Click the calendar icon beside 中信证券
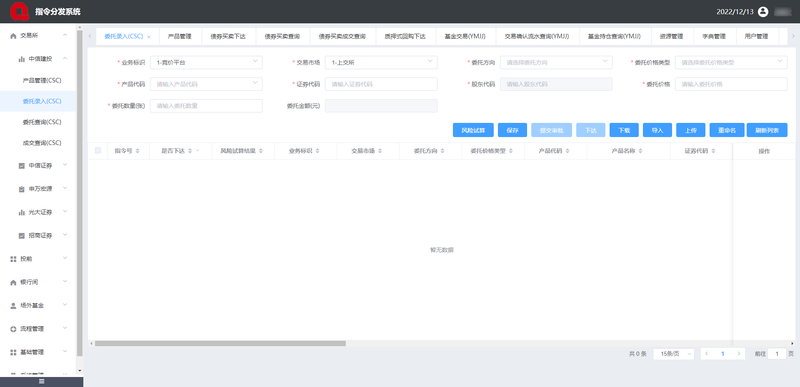This screenshot has height=387, width=800. coord(21,166)
